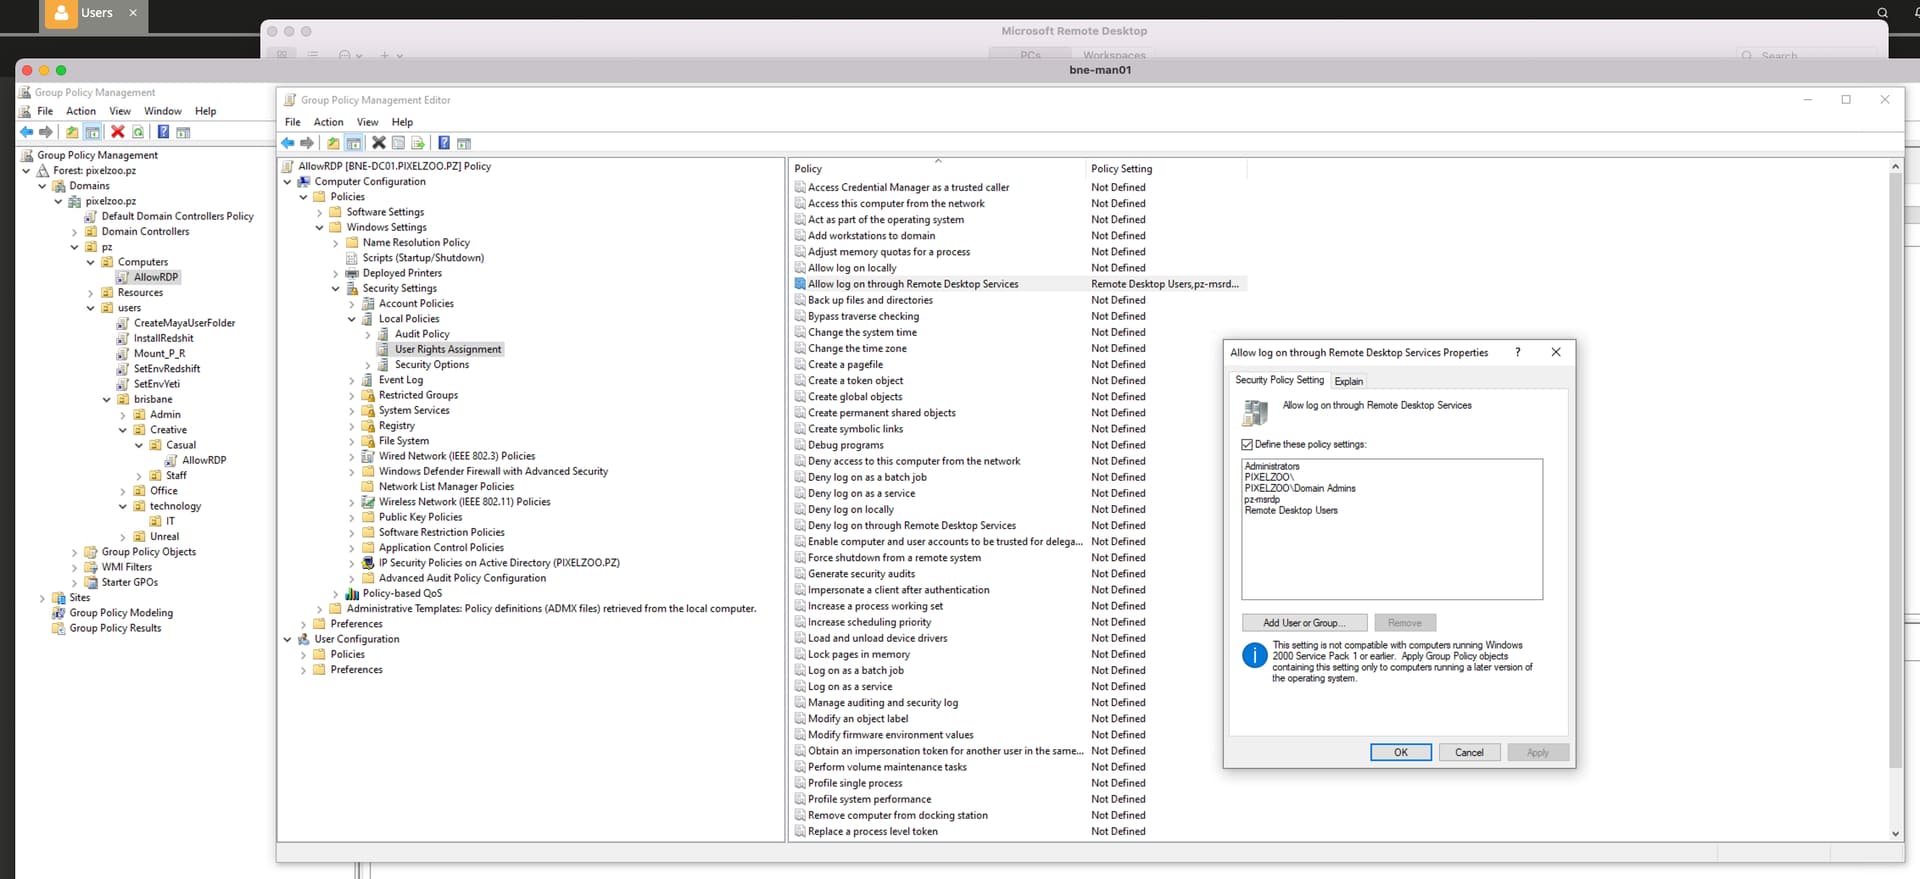Select Group Policy Modeling node

tap(121, 613)
